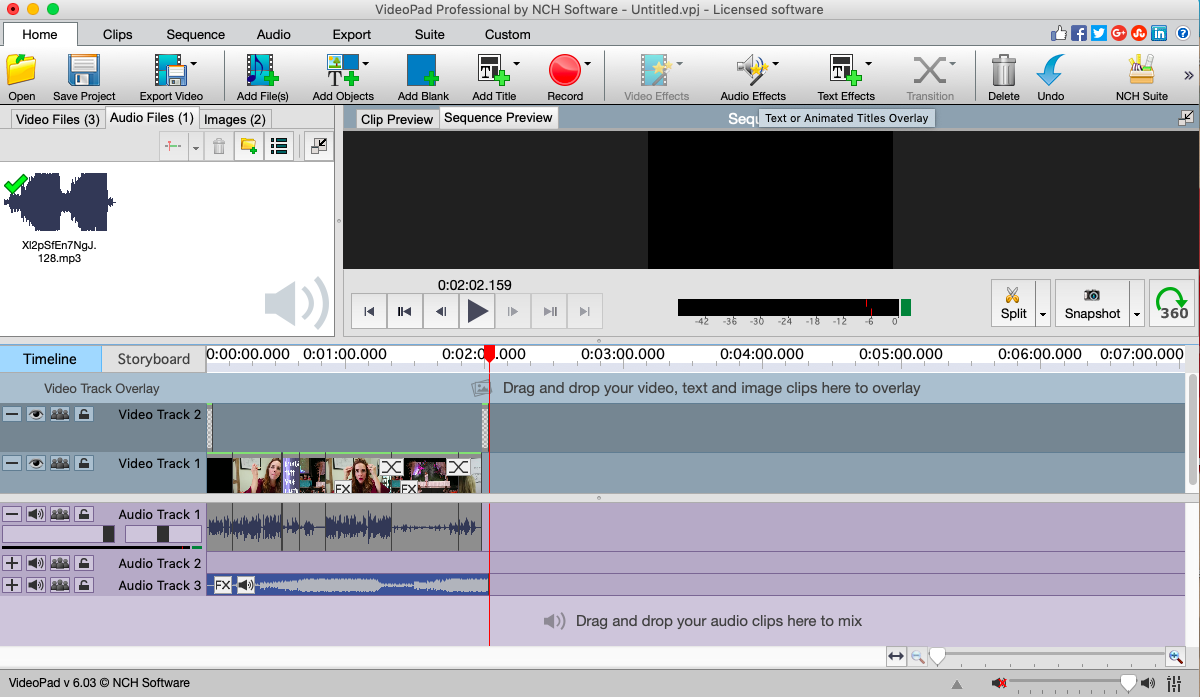Expand Audio Track 2 with plus button
The height and width of the screenshot is (697, 1200).
(x=12, y=564)
